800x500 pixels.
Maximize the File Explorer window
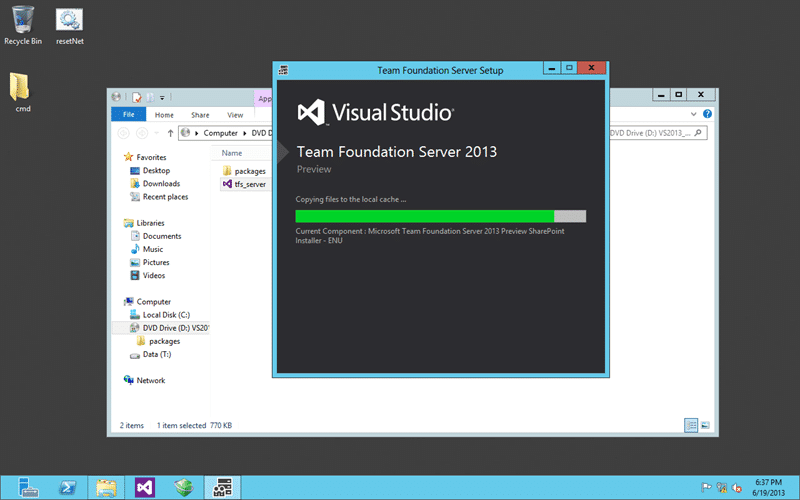[x=679, y=95]
